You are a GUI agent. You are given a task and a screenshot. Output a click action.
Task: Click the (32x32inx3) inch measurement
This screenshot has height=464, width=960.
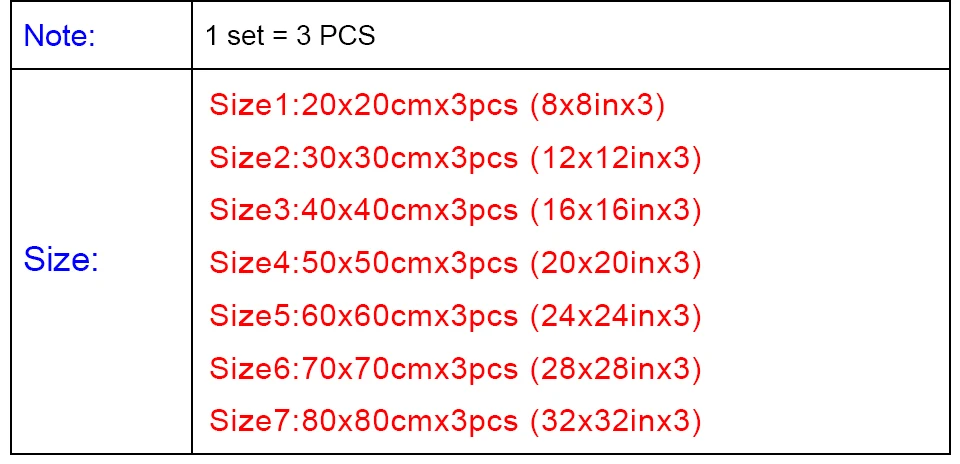point(616,421)
